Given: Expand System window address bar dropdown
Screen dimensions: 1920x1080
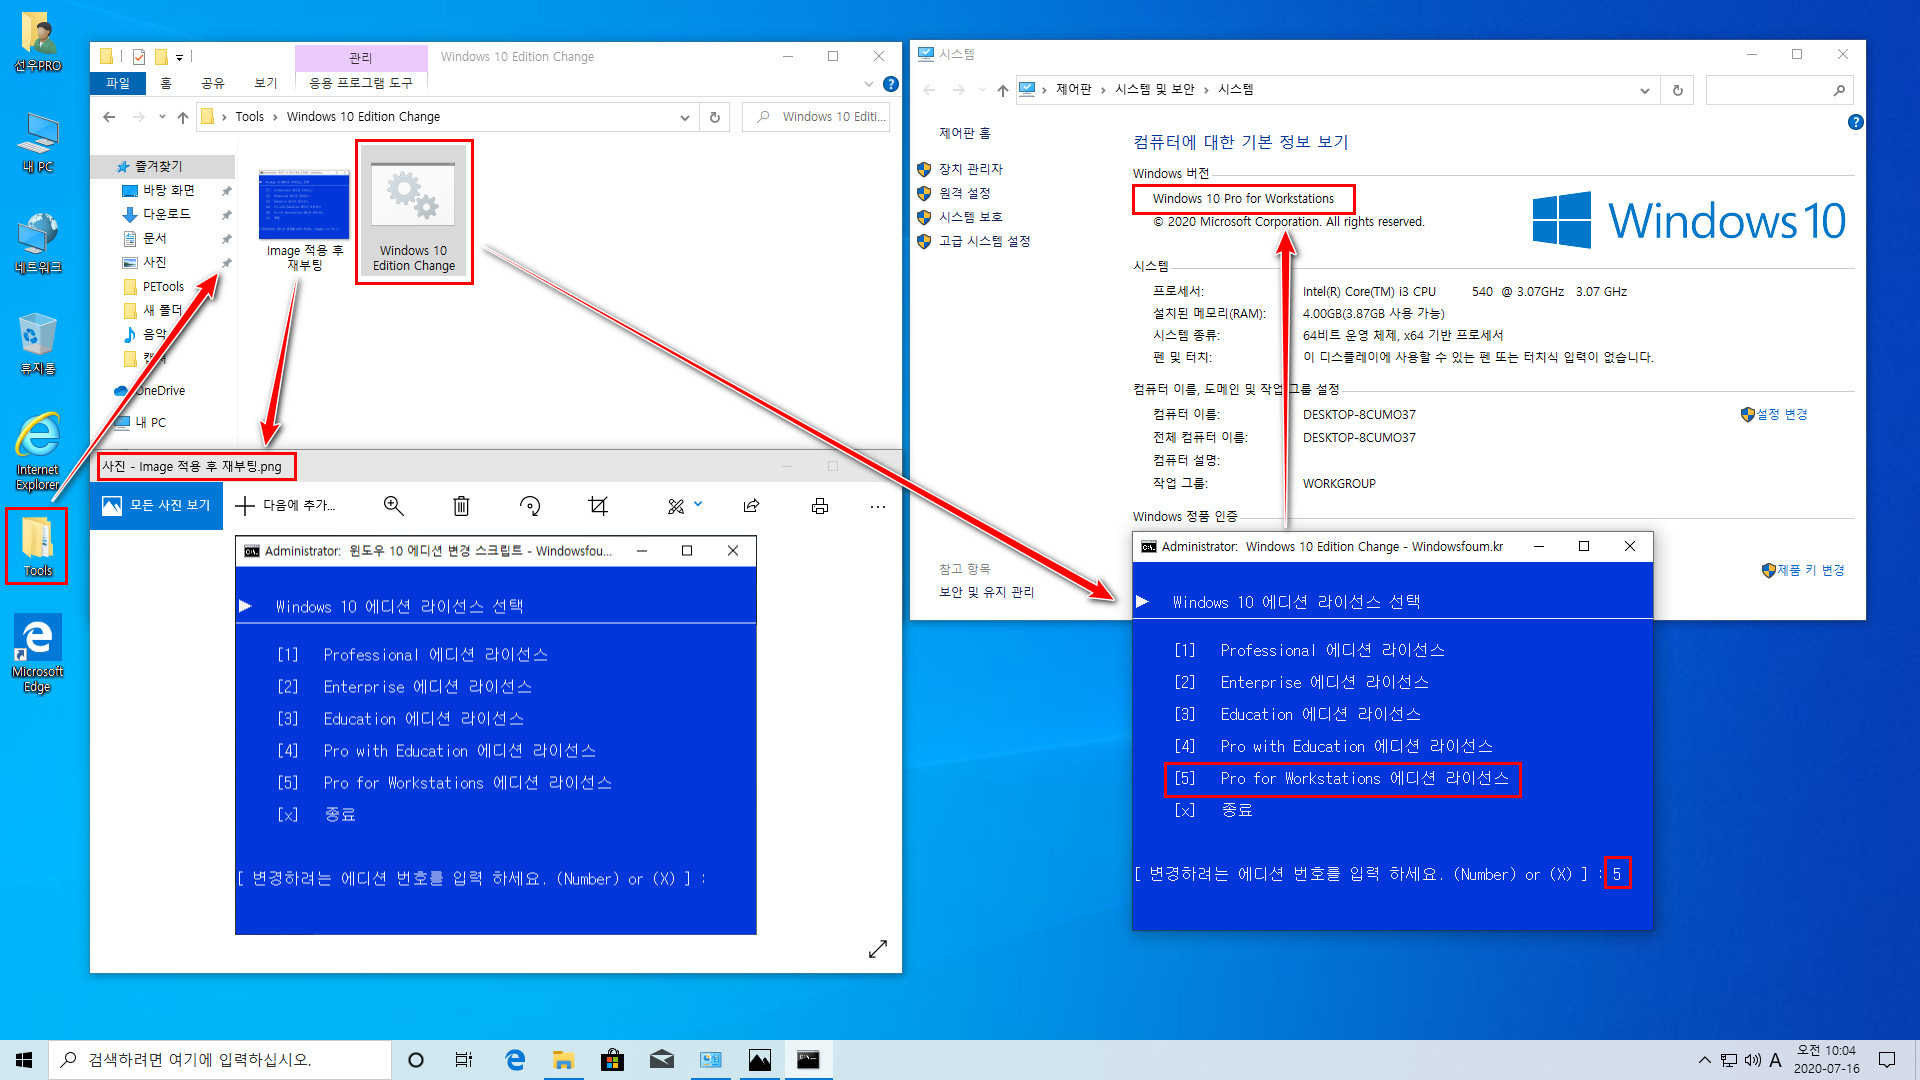Looking at the screenshot, I should click(1645, 90).
